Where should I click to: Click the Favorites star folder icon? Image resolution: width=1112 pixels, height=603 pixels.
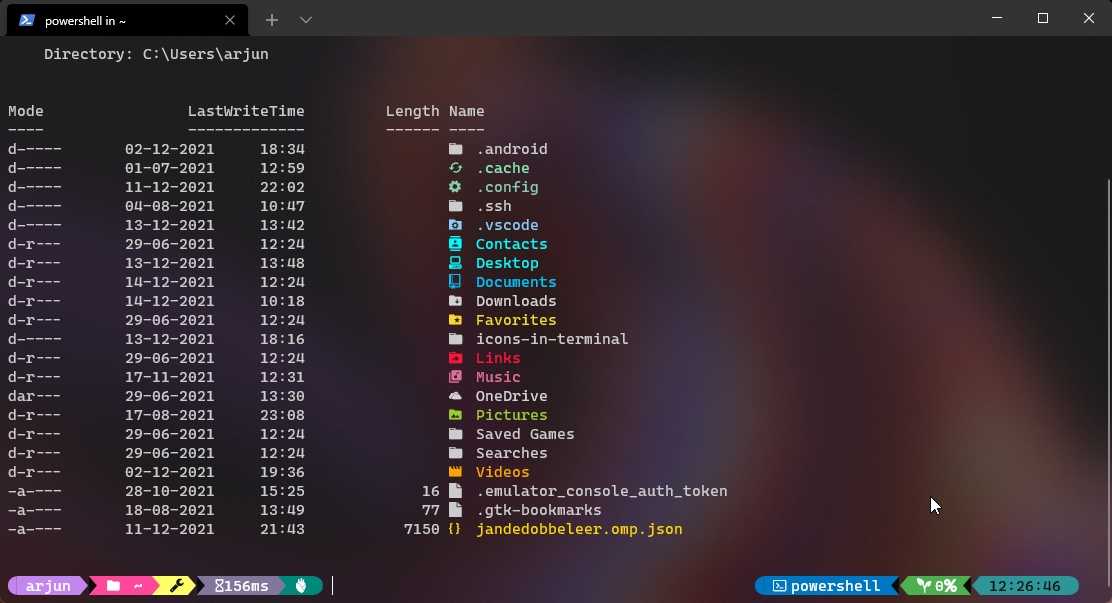(x=455, y=320)
